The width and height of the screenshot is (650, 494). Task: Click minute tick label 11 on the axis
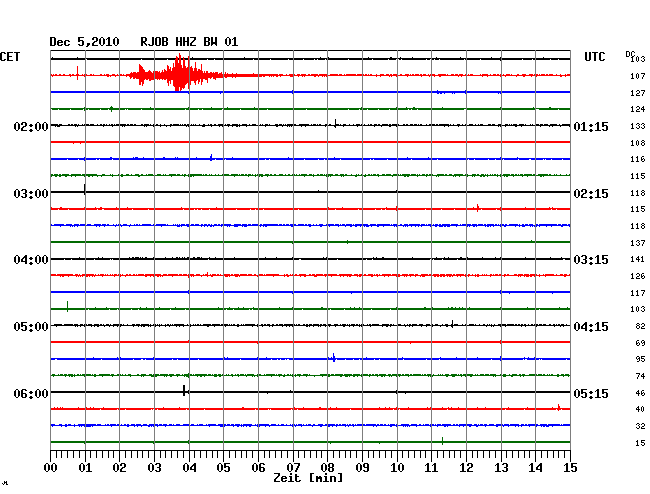click(431, 468)
